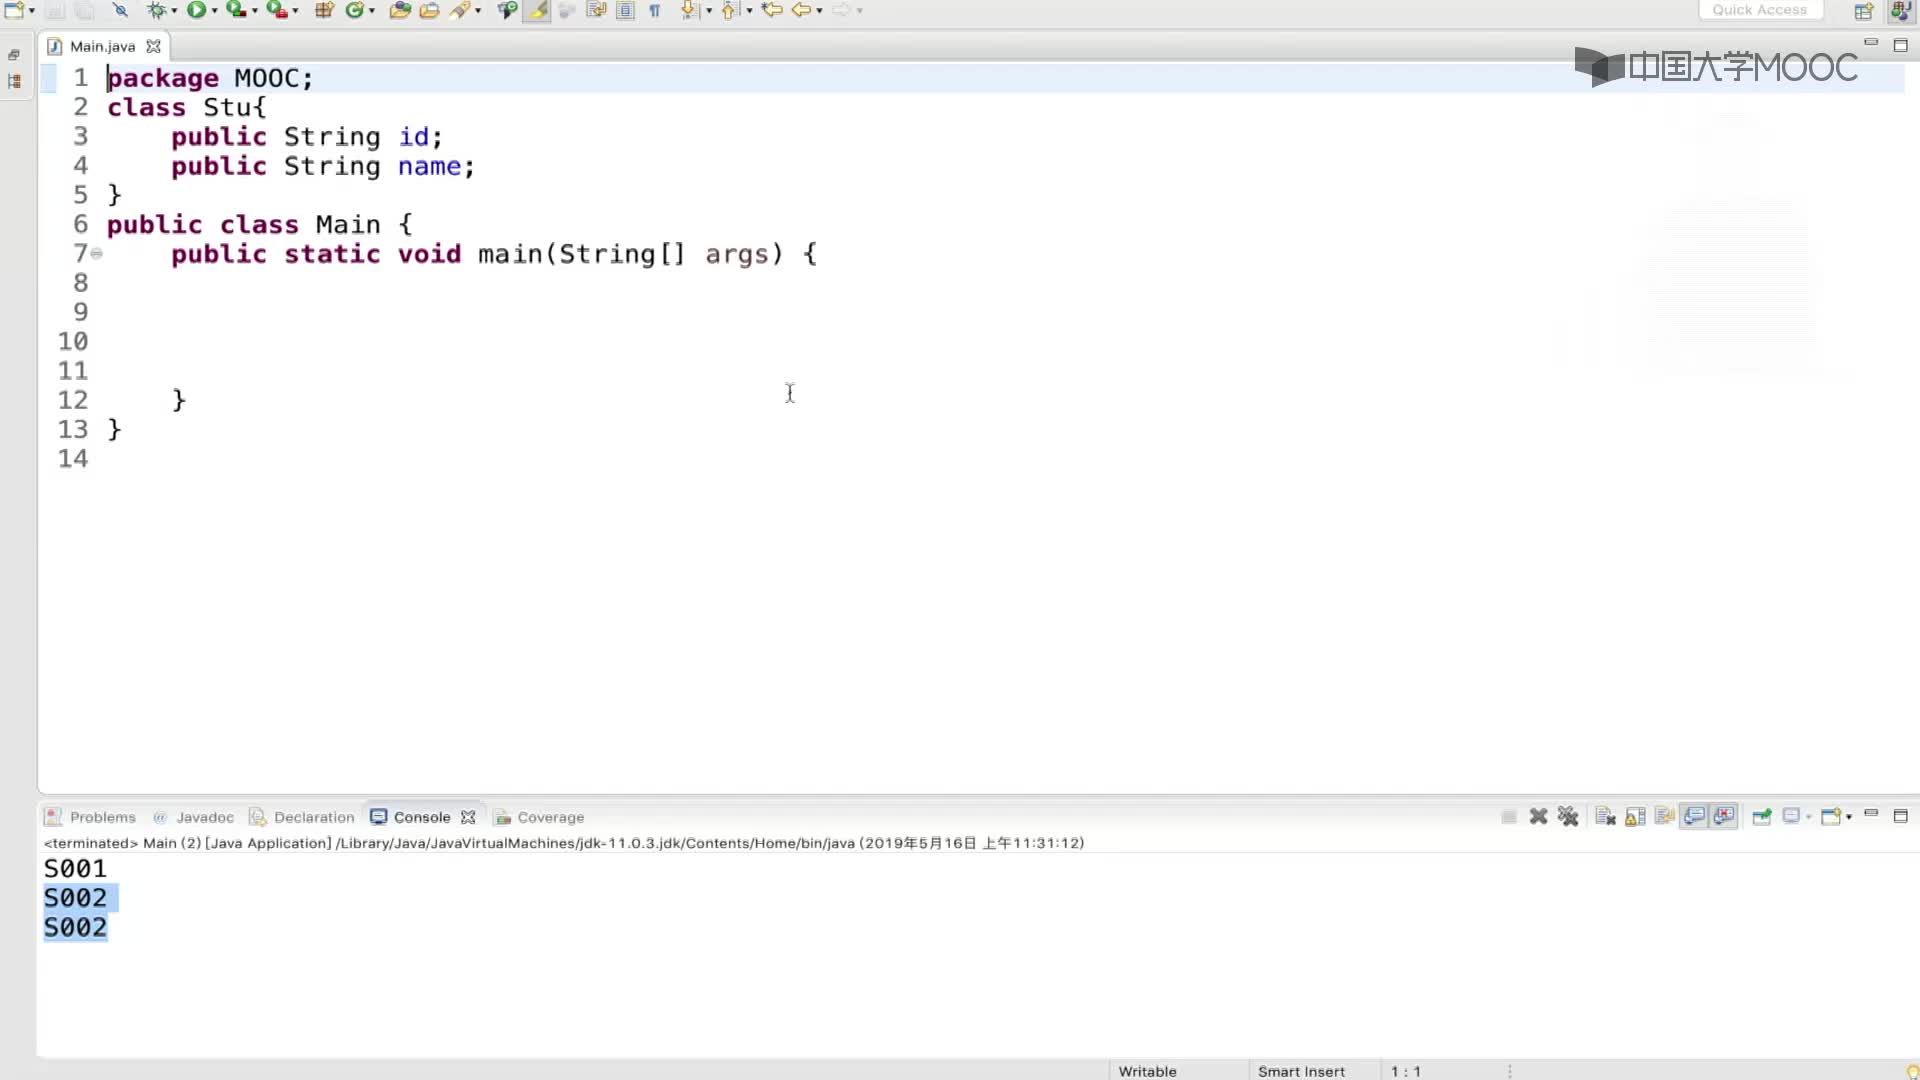
Task: Click the tip lightbulb icon in status bar
Action: pyautogui.click(x=1912, y=1071)
